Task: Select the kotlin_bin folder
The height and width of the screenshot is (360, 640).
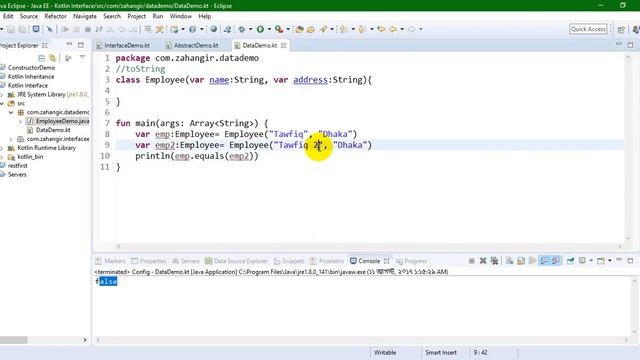Action: (30, 157)
